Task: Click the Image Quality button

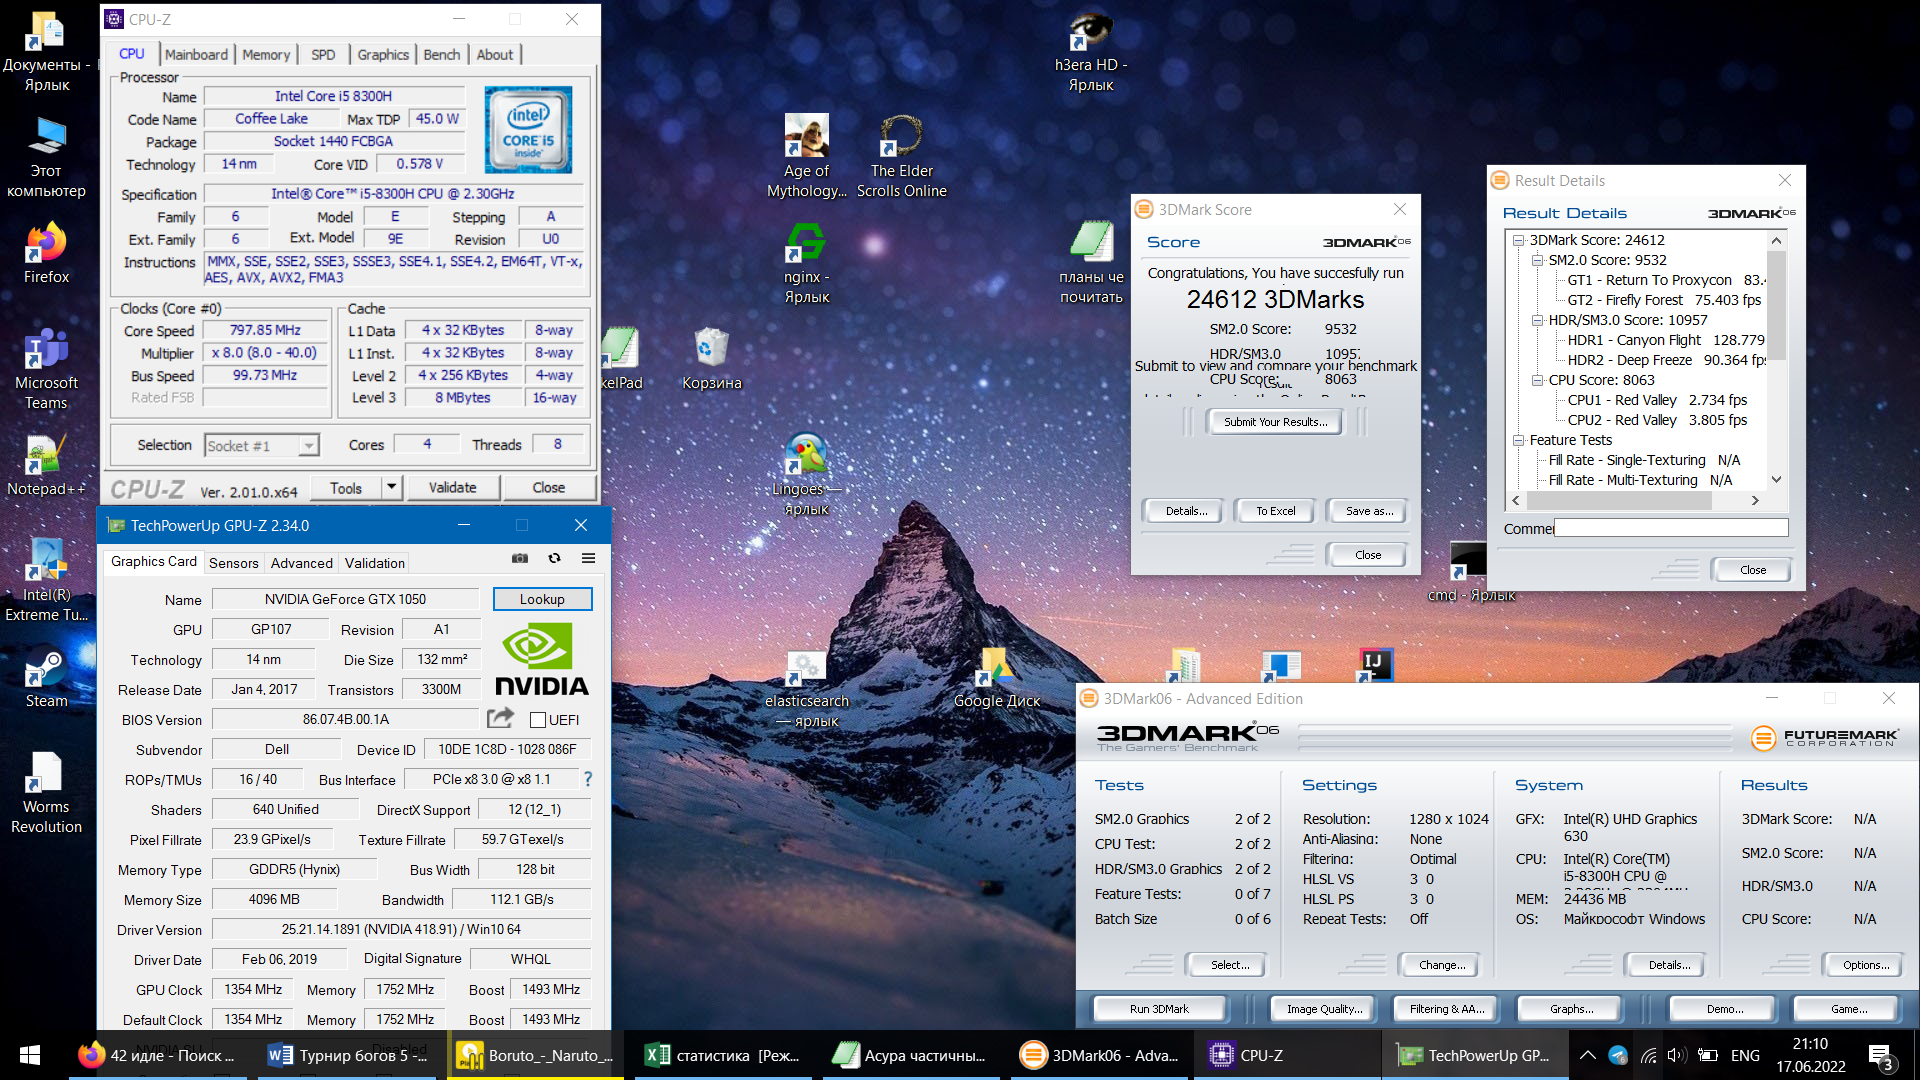Action: click(1324, 1009)
